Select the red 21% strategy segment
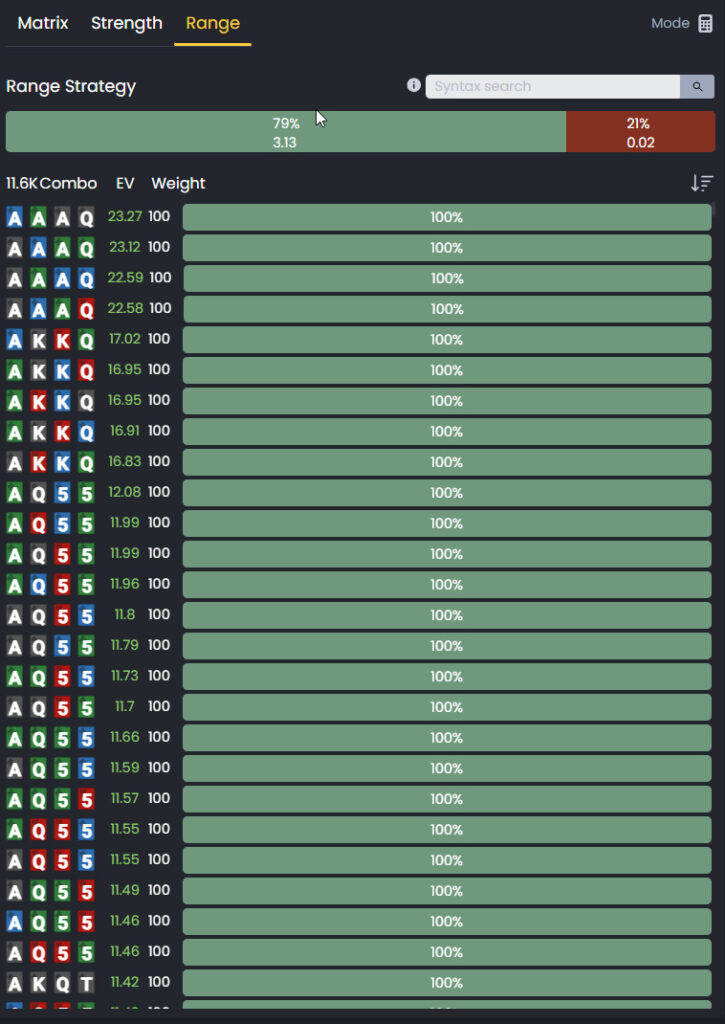This screenshot has width=725, height=1024. tap(640, 132)
